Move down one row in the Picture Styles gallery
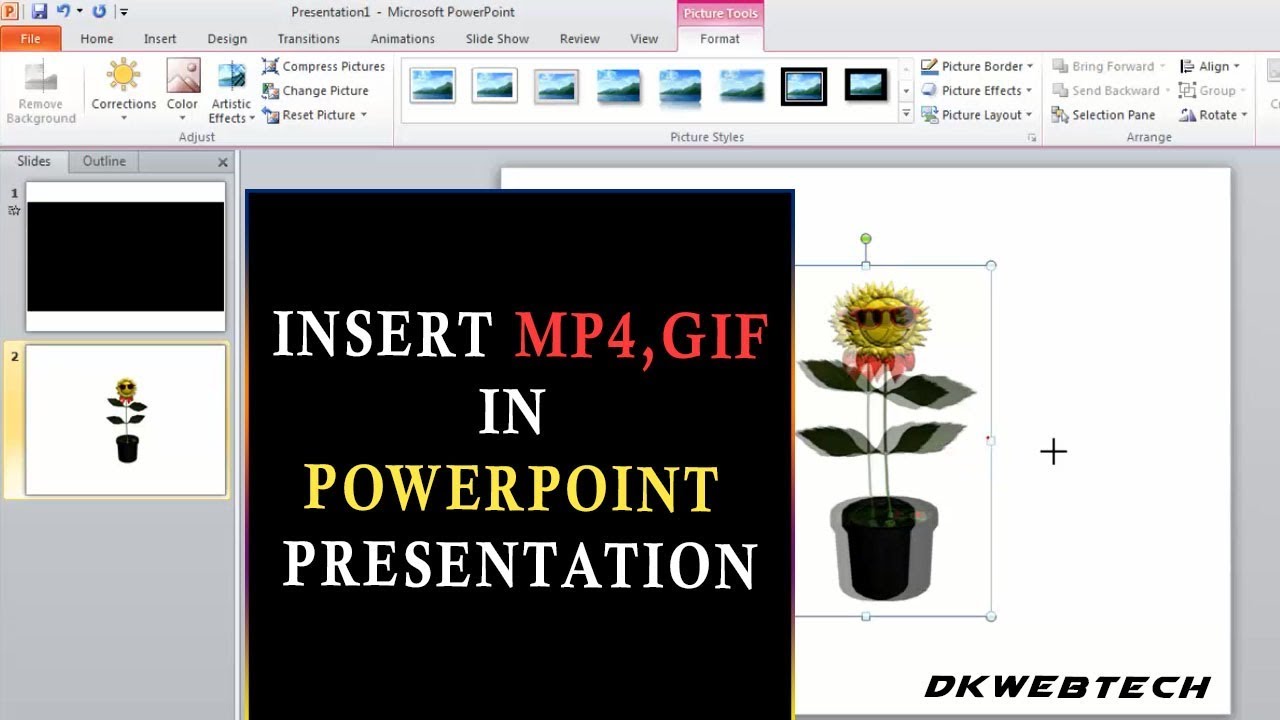1280x720 pixels. (906, 90)
